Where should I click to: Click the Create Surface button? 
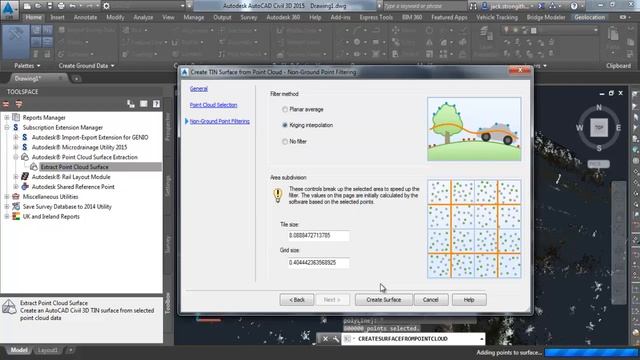tap(384, 300)
